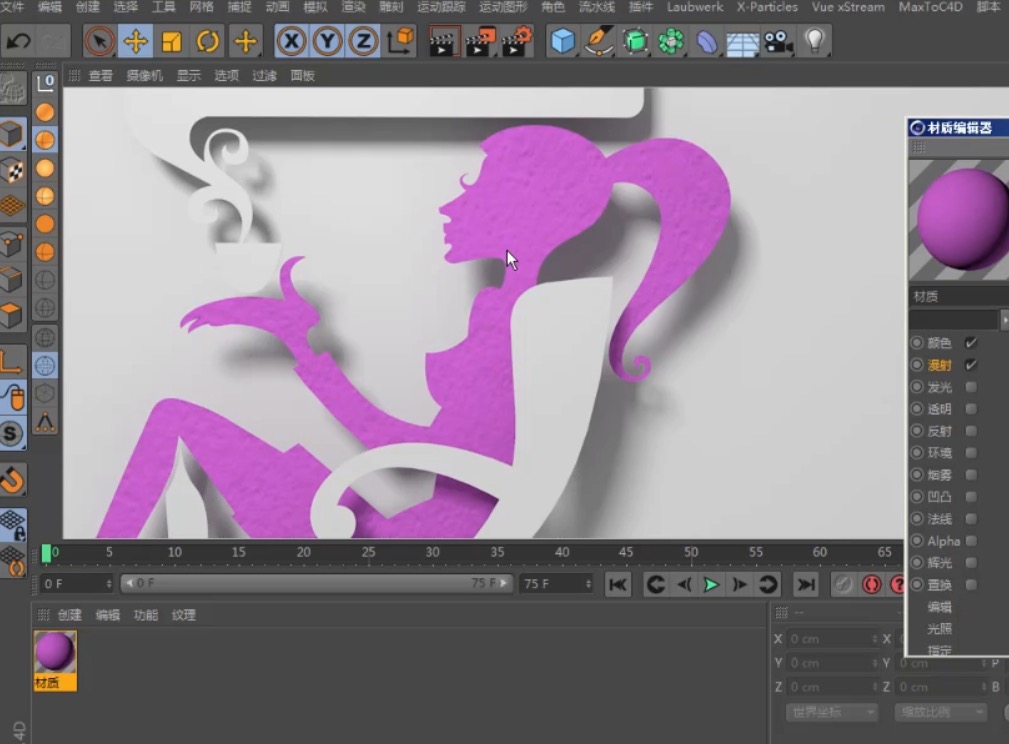The image size is (1009, 744).
Task: Select the Move tool in the toolbar
Action: point(135,41)
